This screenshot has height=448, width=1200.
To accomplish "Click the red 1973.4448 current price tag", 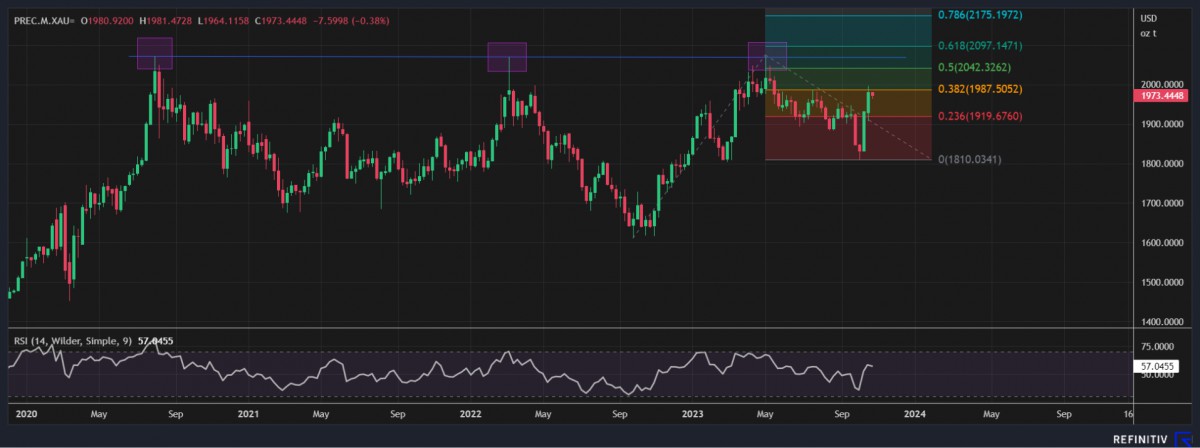I will click(x=1163, y=96).
